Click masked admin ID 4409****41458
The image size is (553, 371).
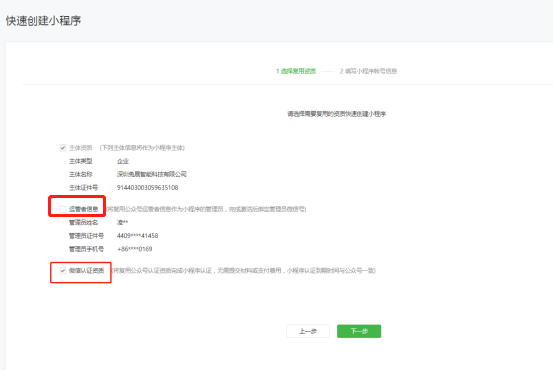138,236
